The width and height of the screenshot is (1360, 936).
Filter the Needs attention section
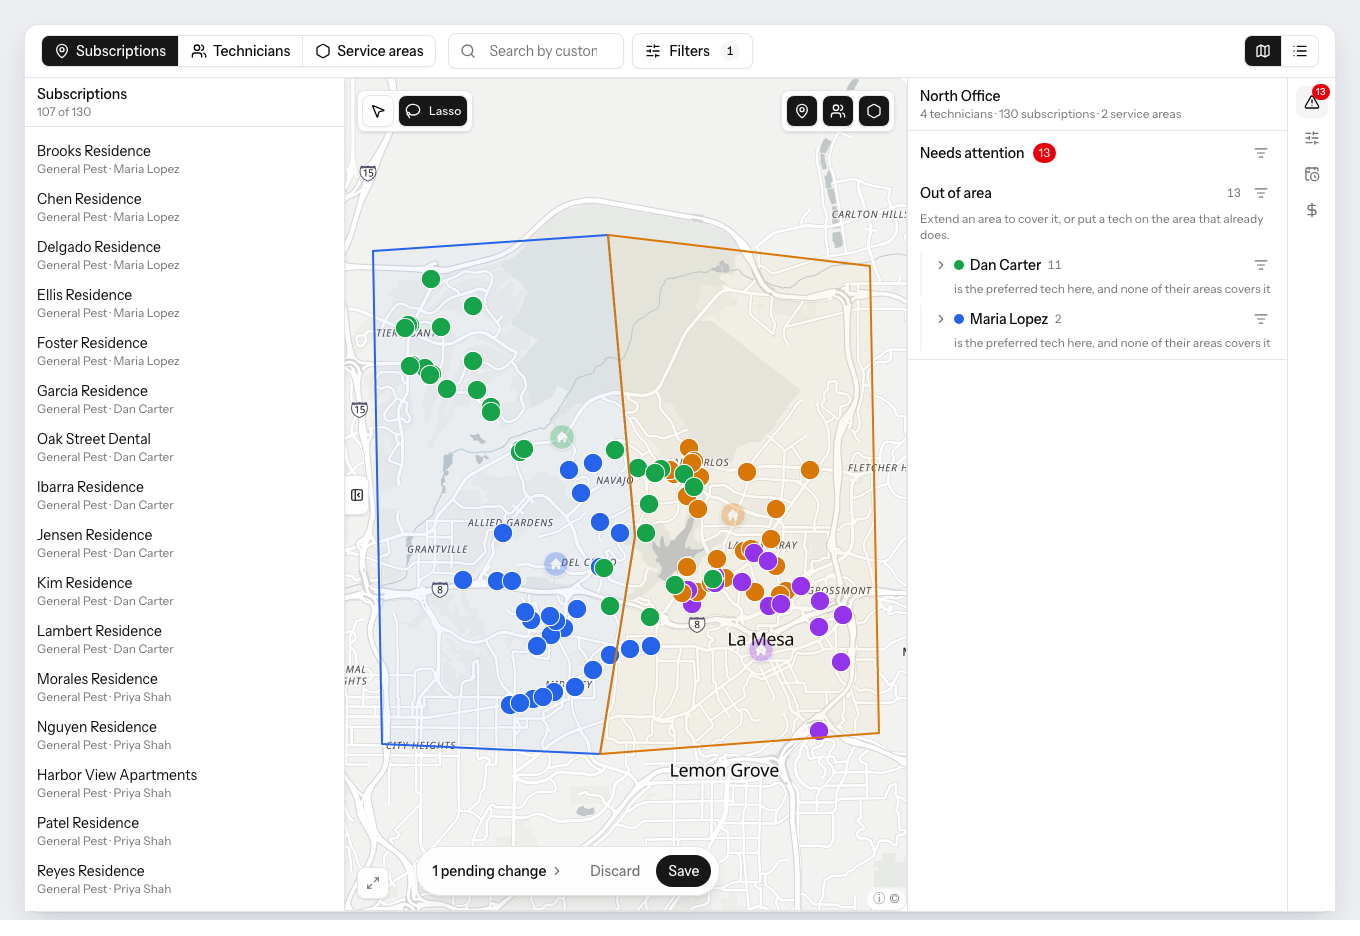(x=1261, y=153)
